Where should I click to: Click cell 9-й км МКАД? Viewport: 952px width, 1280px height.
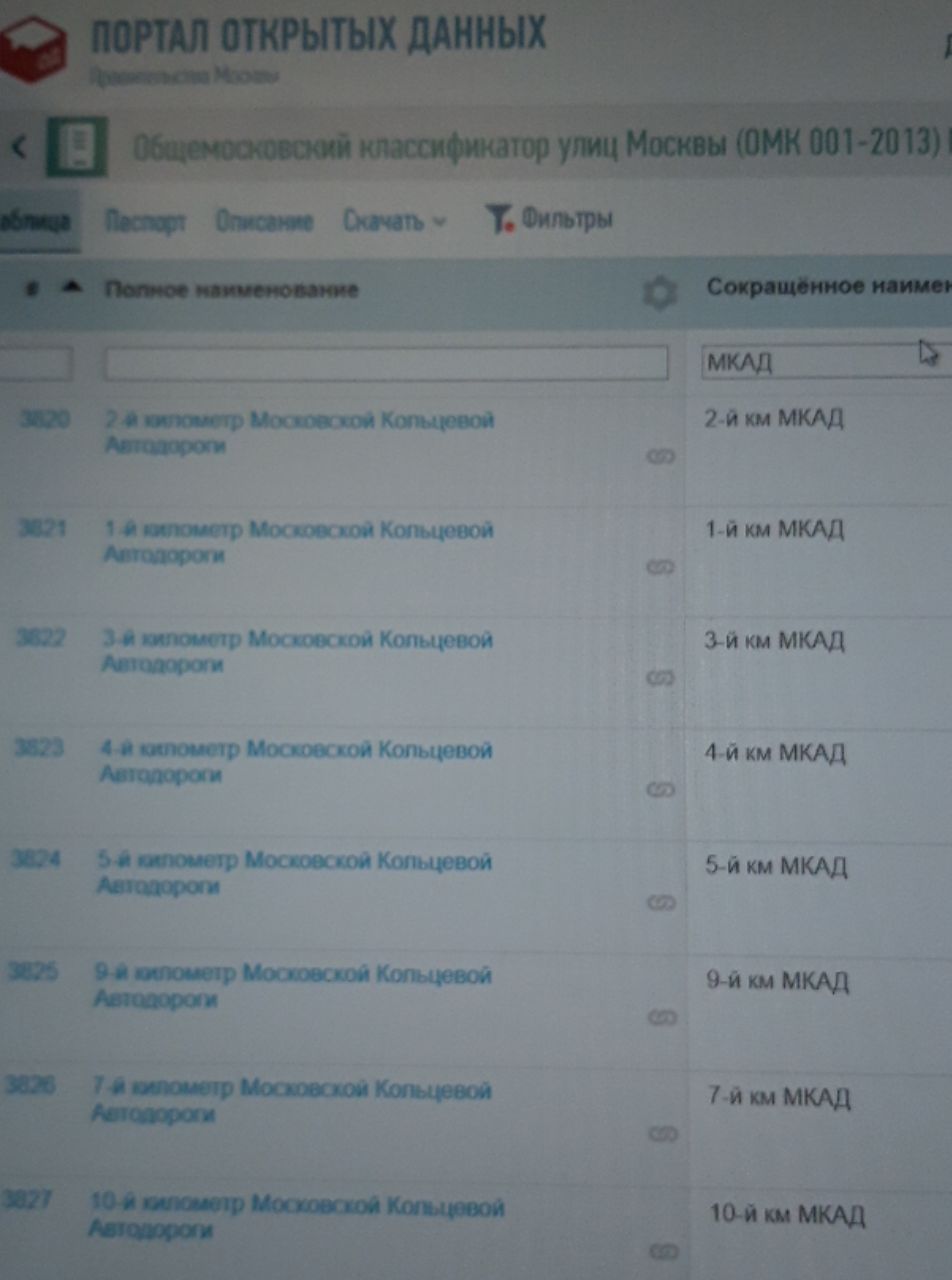pyautogui.click(x=778, y=981)
